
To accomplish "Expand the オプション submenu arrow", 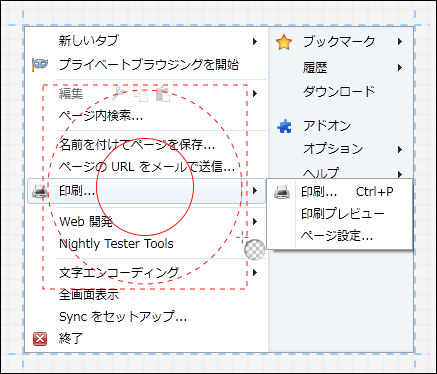I will (400, 149).
